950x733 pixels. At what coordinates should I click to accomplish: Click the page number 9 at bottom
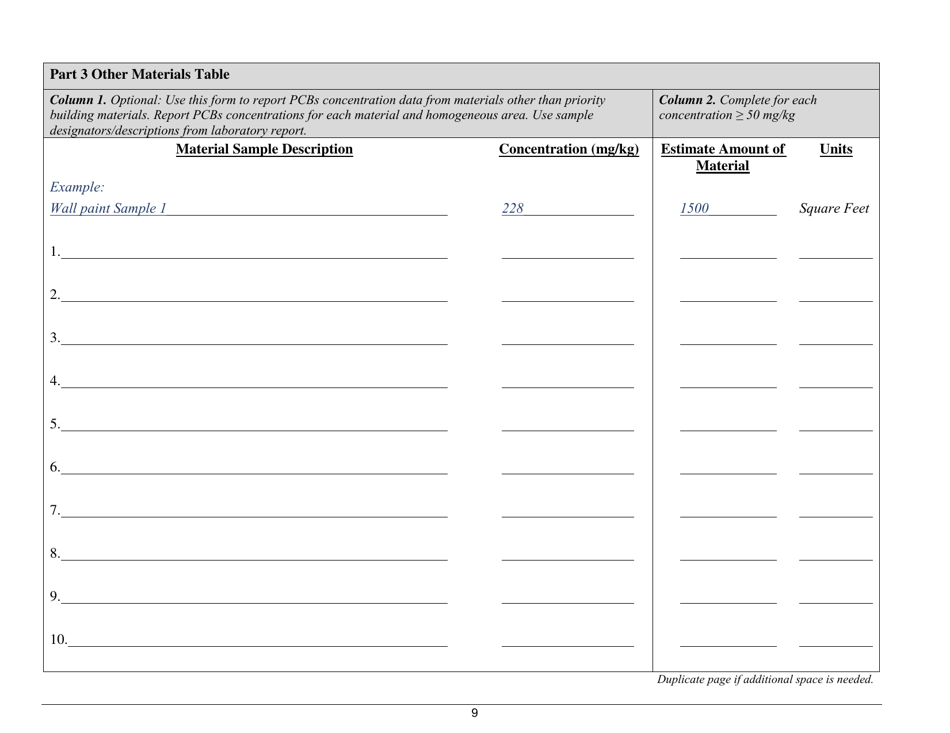click(x=474, y=714)
